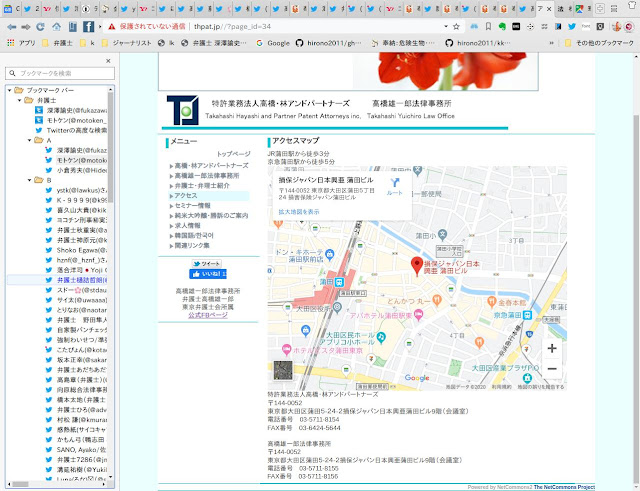
Task: Reload the page with the refresh icon
Action: [40, 27]
